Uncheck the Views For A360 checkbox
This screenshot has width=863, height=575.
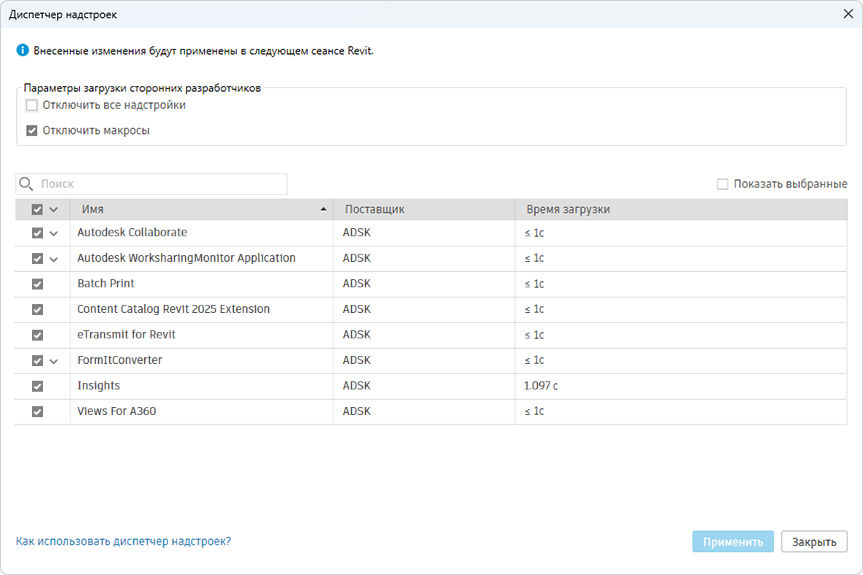37,411
